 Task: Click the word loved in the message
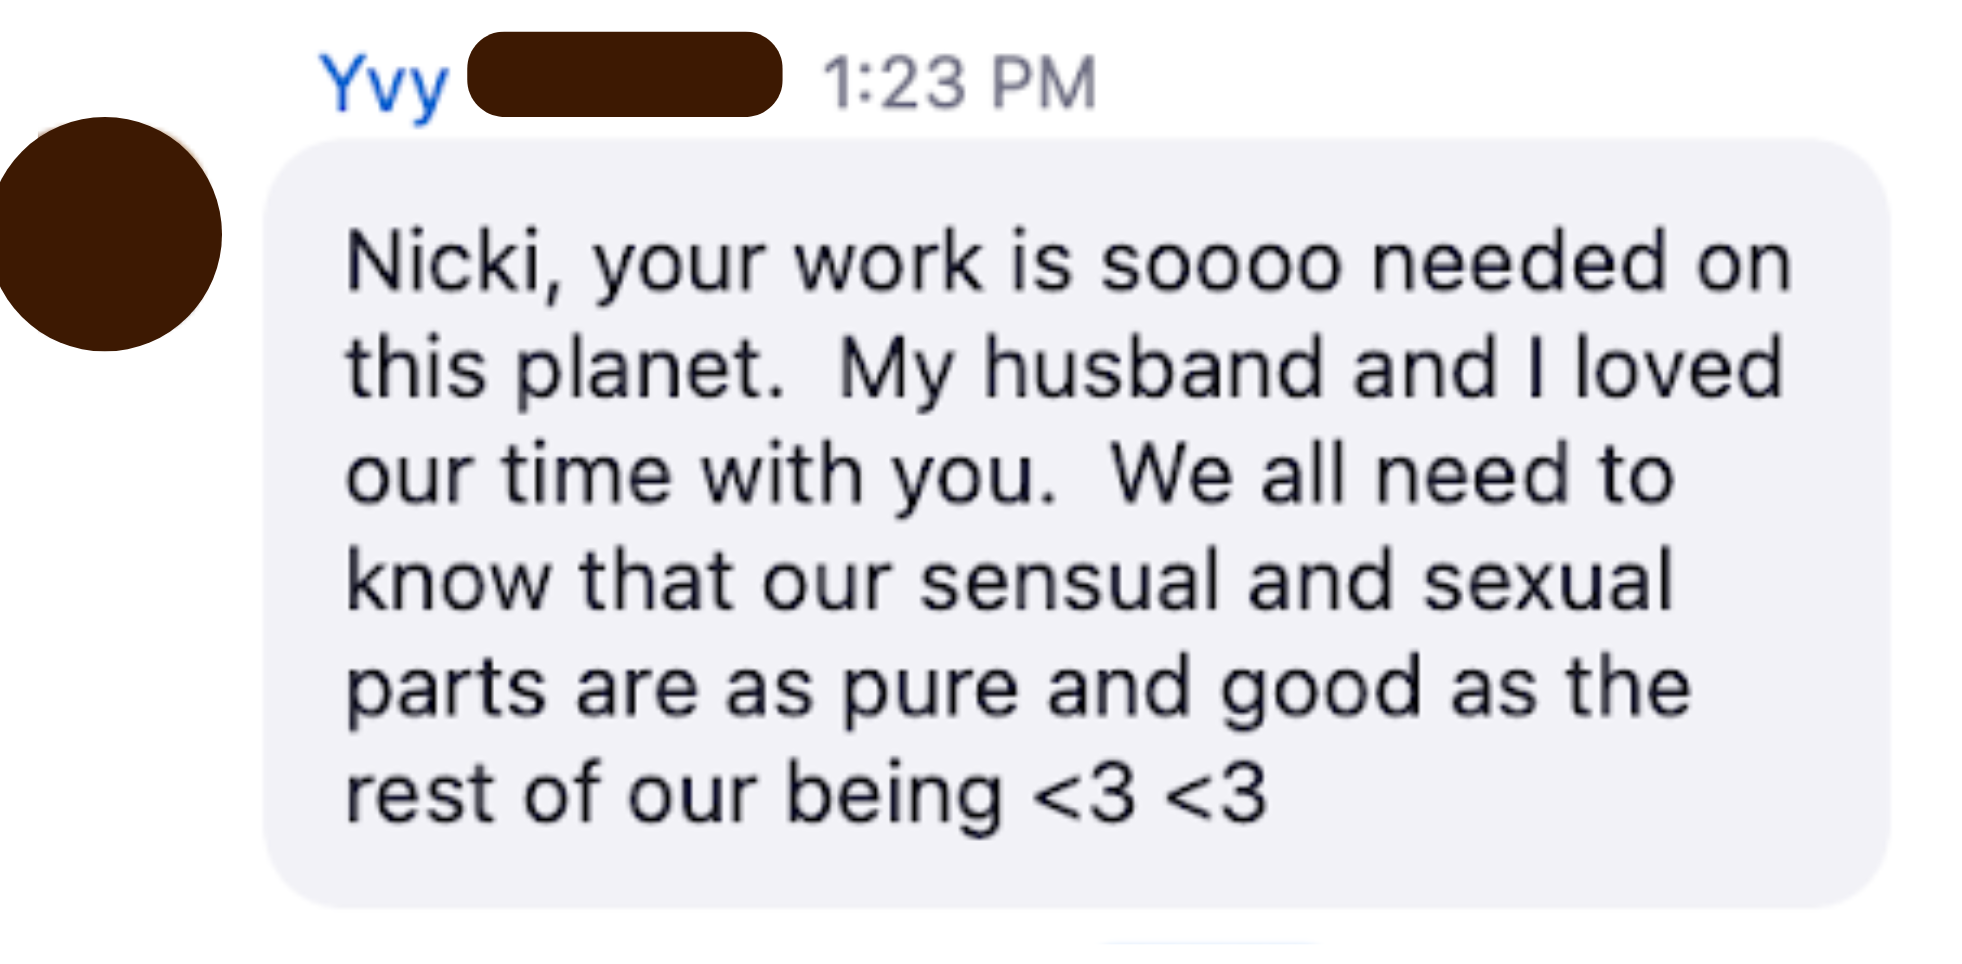click(1678, 368)
